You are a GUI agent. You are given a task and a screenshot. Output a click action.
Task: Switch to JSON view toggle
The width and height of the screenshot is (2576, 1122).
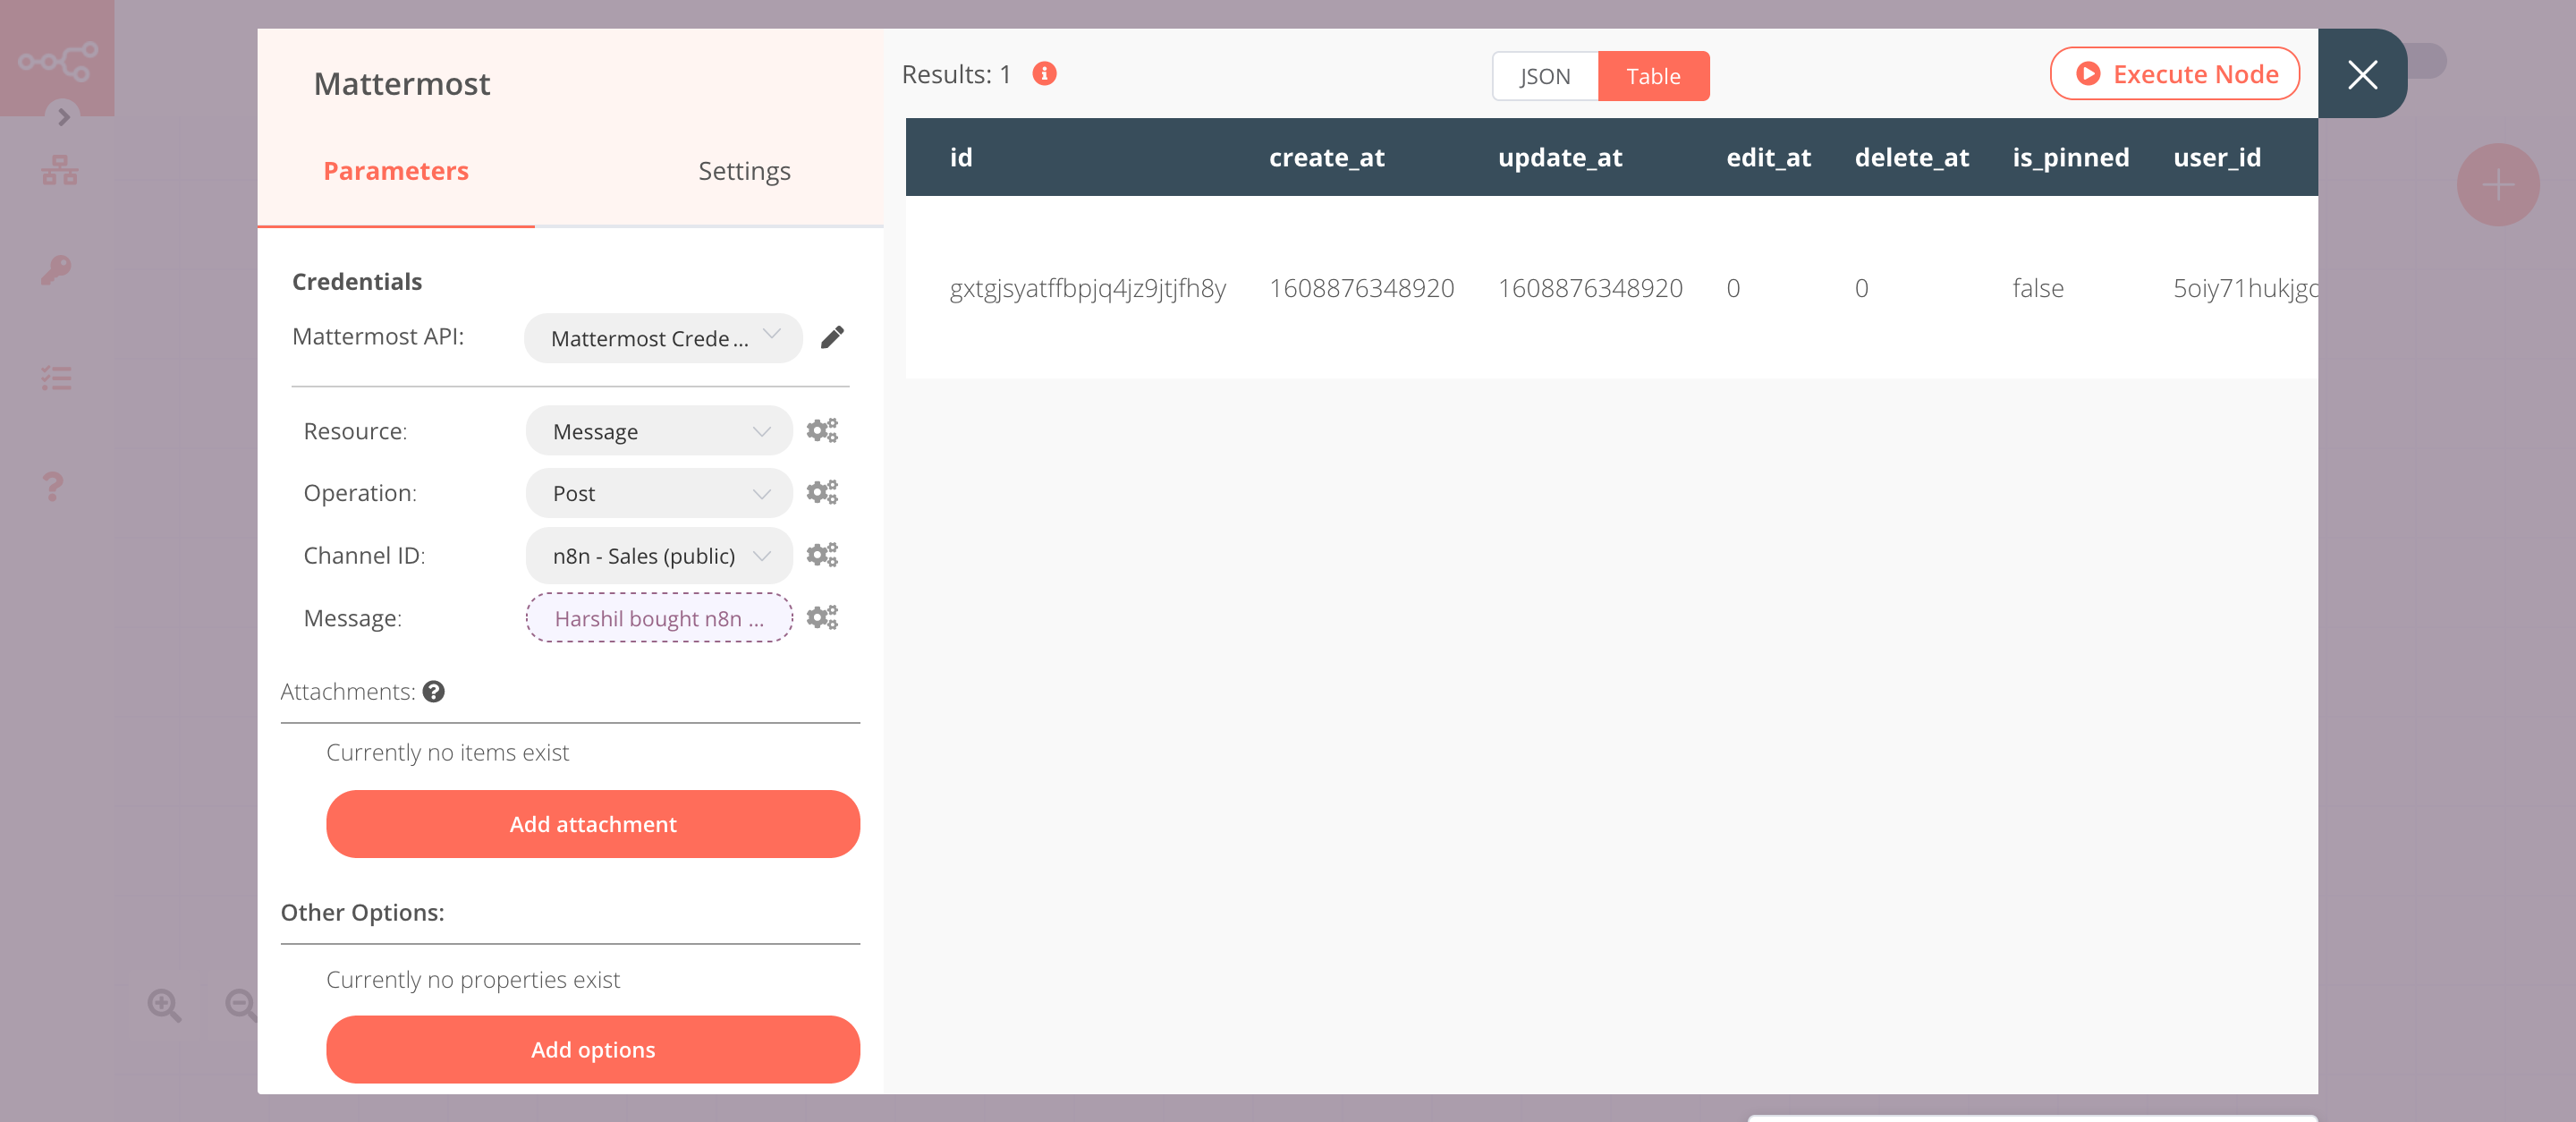pyautogui.click(x=1543, y=75)
